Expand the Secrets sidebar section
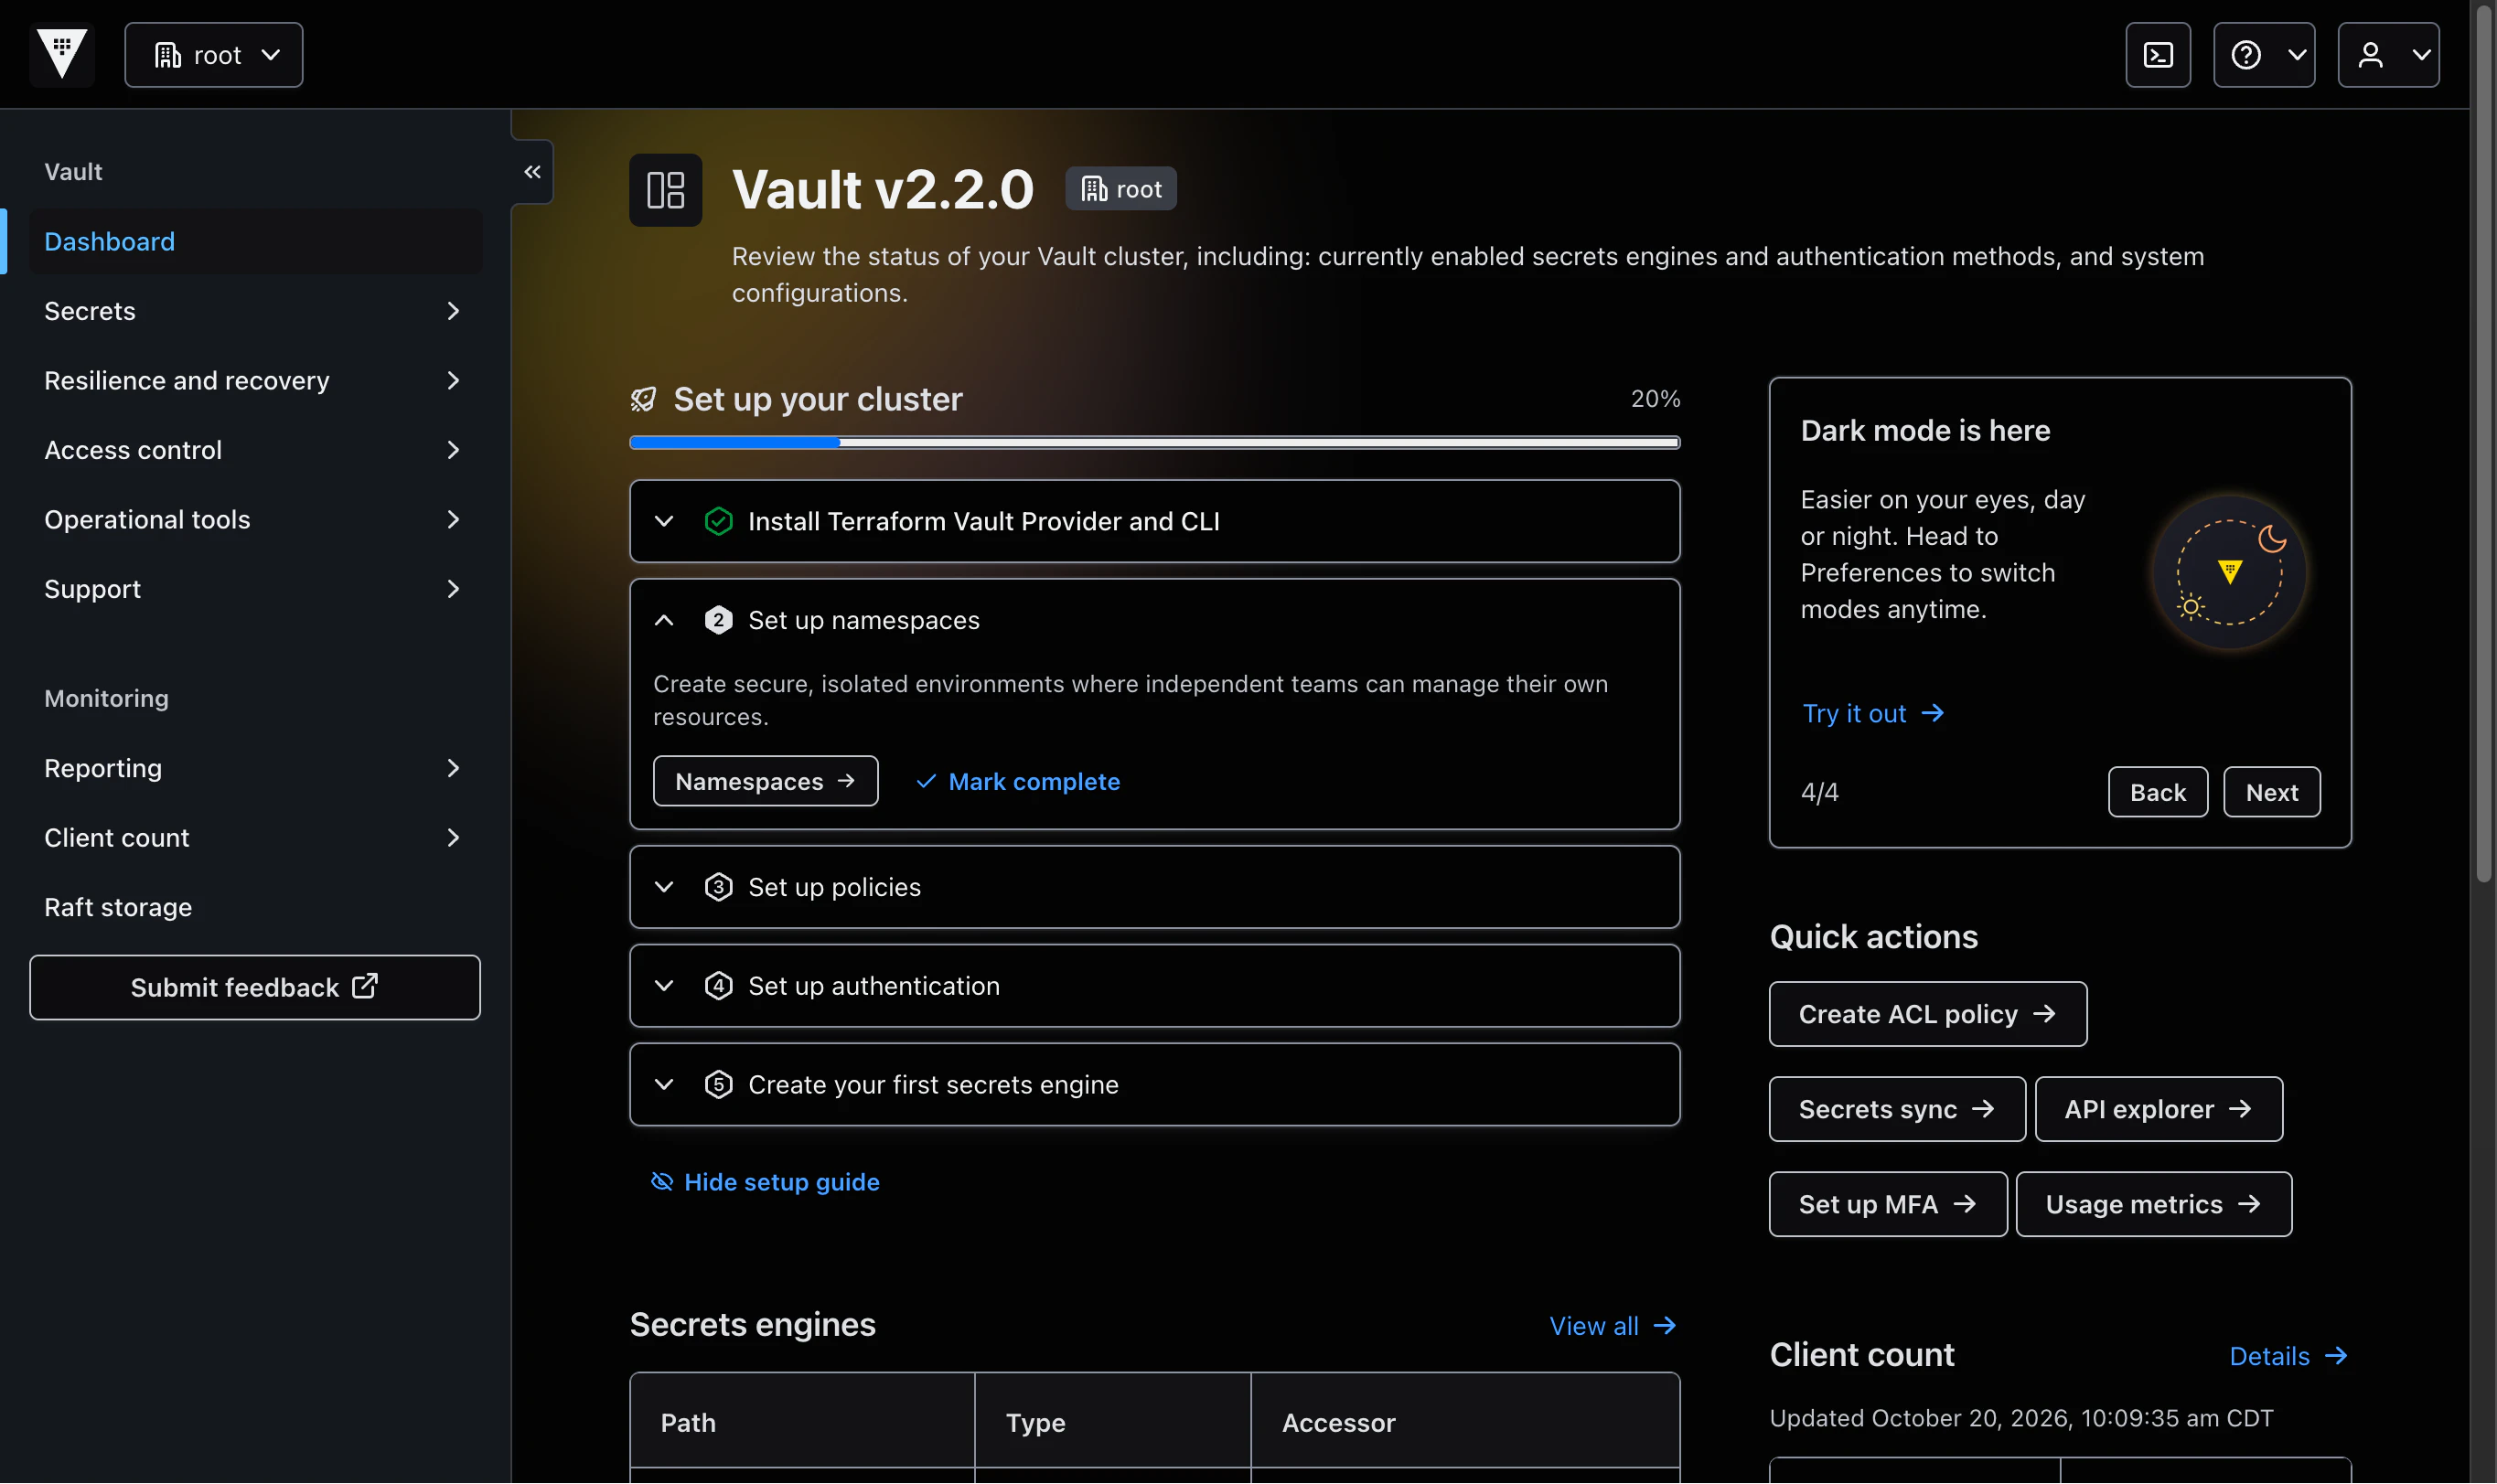The height and width of the screenshot is (1484, 2497). pos(255,311)
